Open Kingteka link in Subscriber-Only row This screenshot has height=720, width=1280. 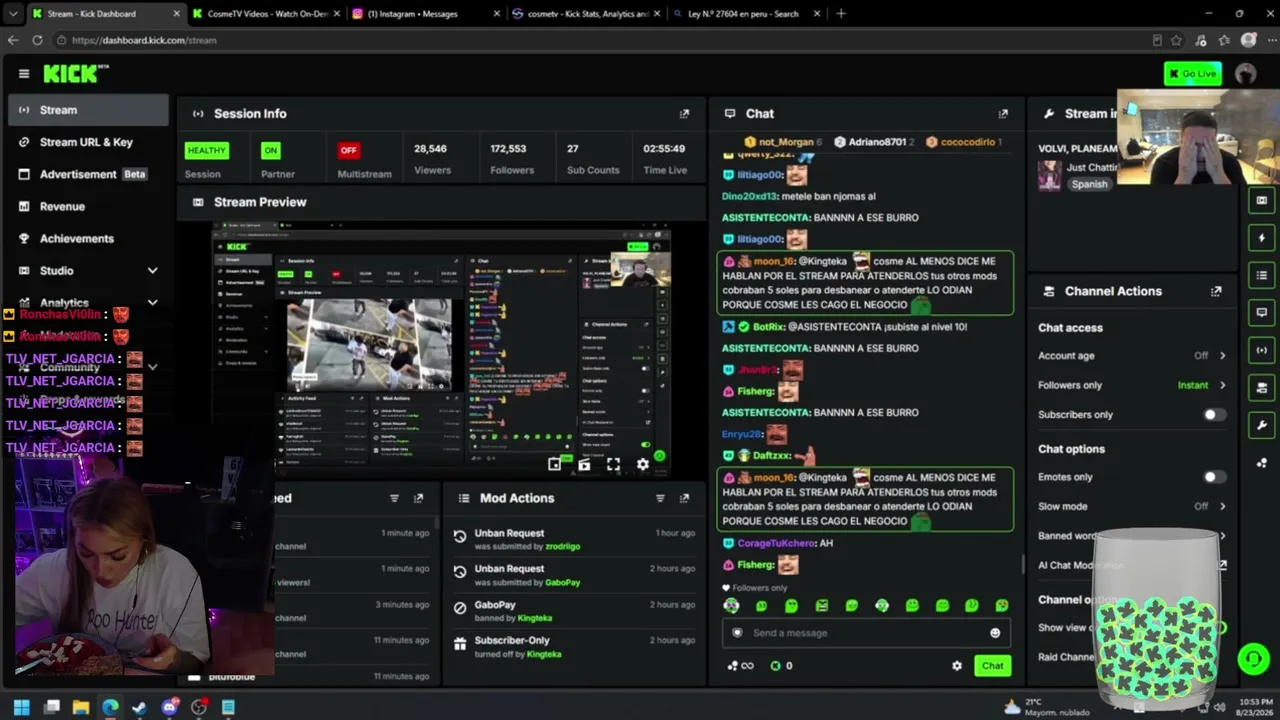(x=544, y=655)
